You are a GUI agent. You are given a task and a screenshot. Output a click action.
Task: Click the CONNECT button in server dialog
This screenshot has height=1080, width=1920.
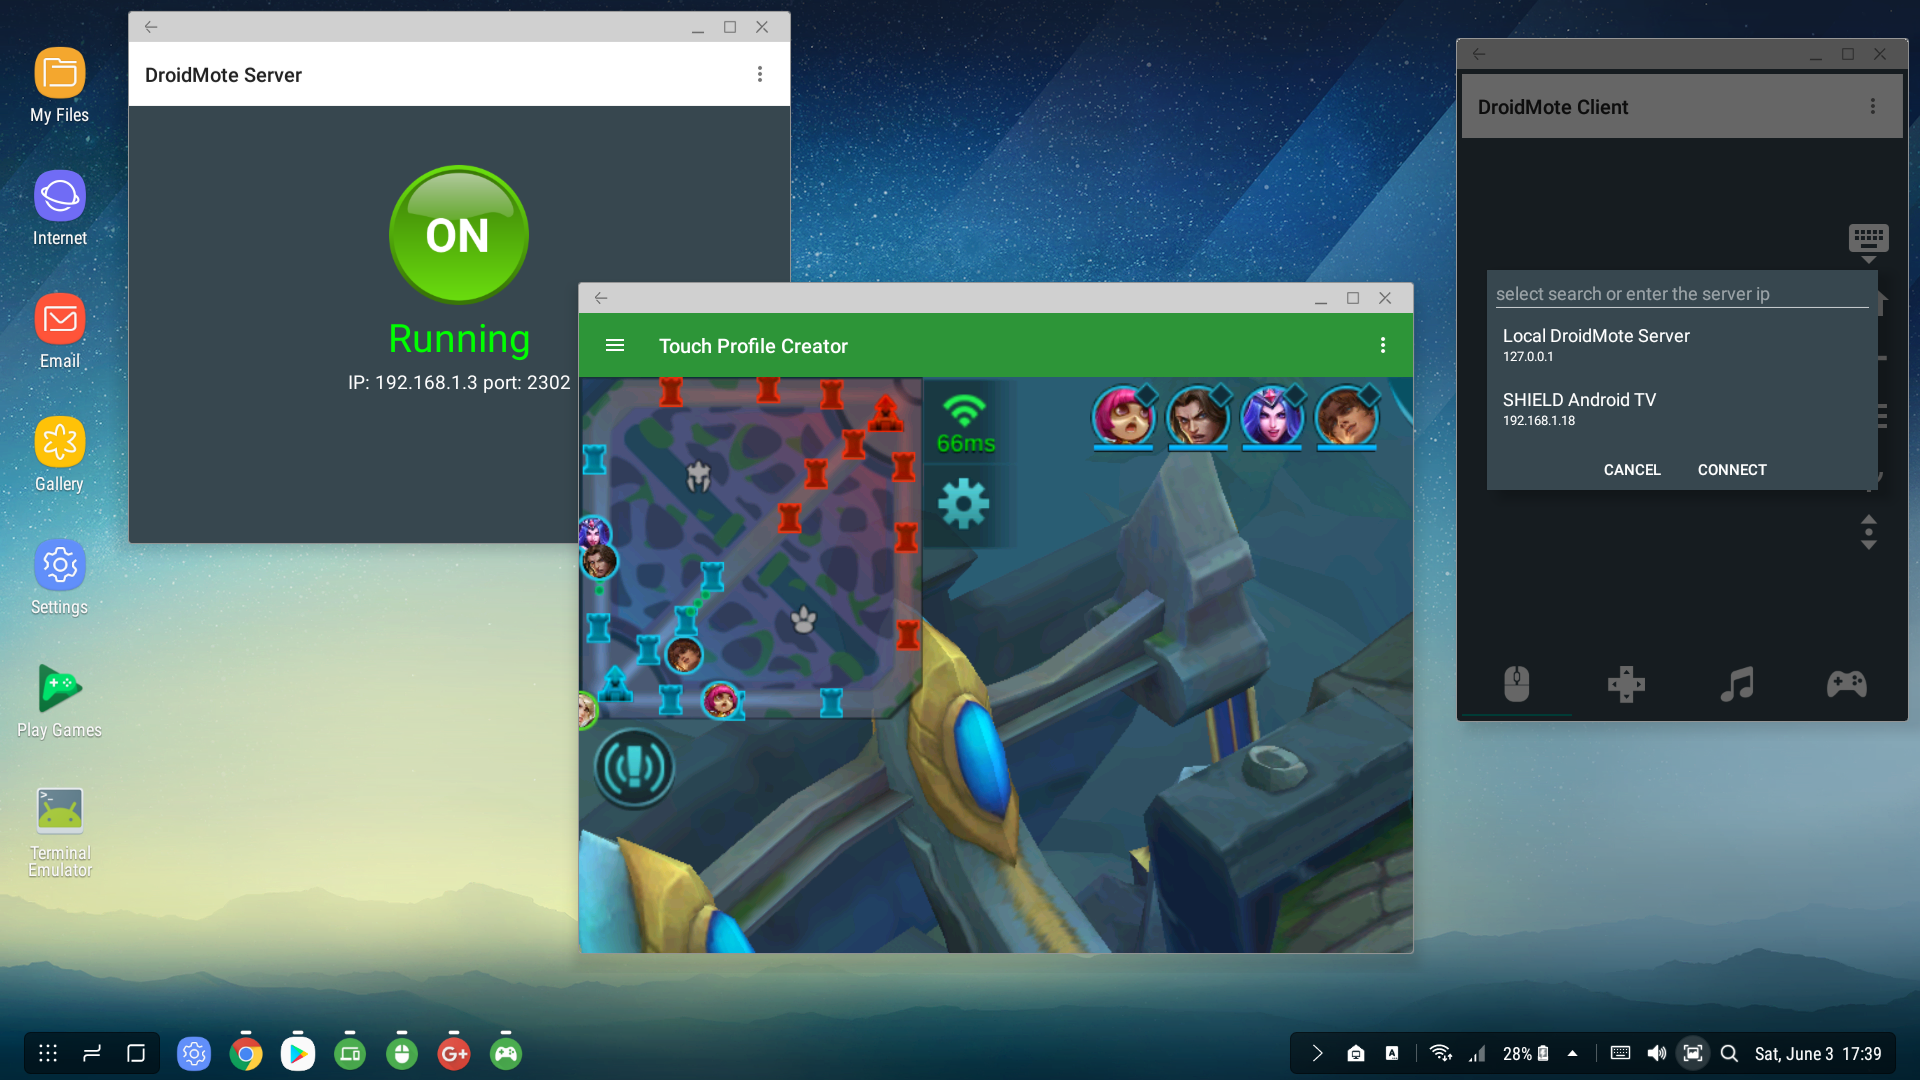[1732, 470]
